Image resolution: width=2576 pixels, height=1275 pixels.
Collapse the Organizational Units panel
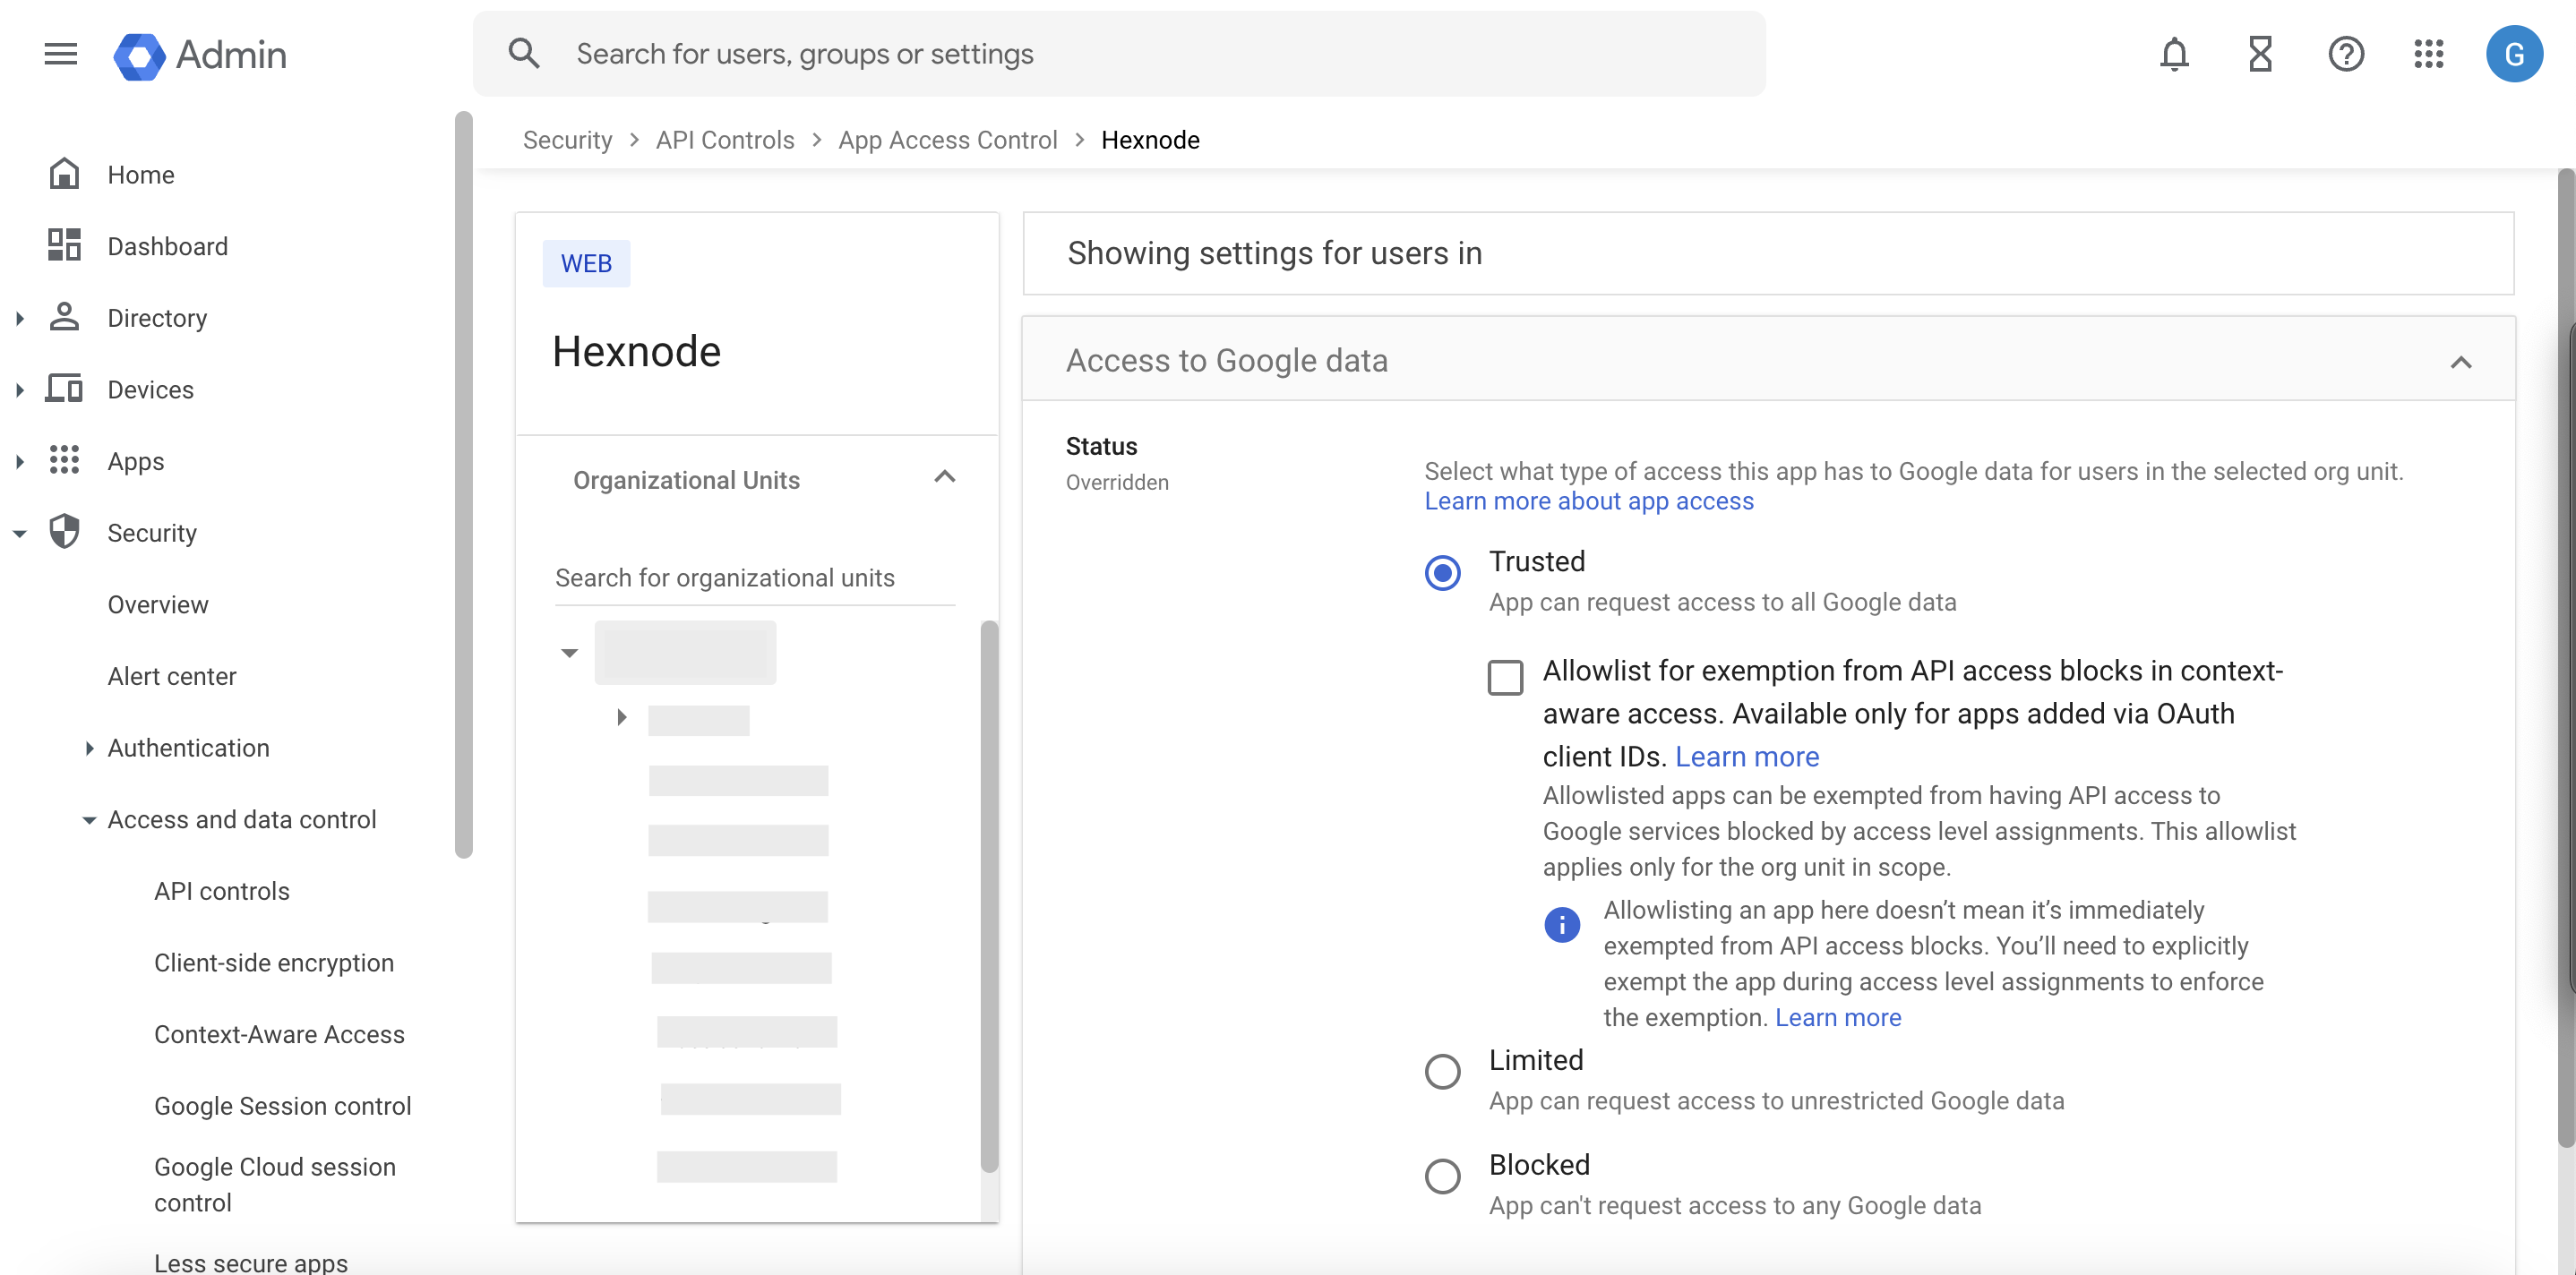coord(945,477)
